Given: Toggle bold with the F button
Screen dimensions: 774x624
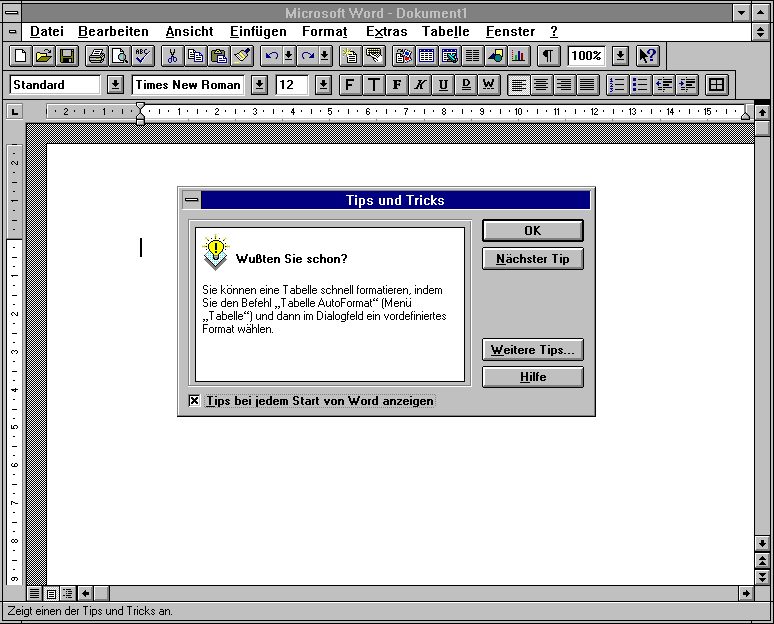Looking at the screenshot, I should pyautogui.click(x=397, y=85).
